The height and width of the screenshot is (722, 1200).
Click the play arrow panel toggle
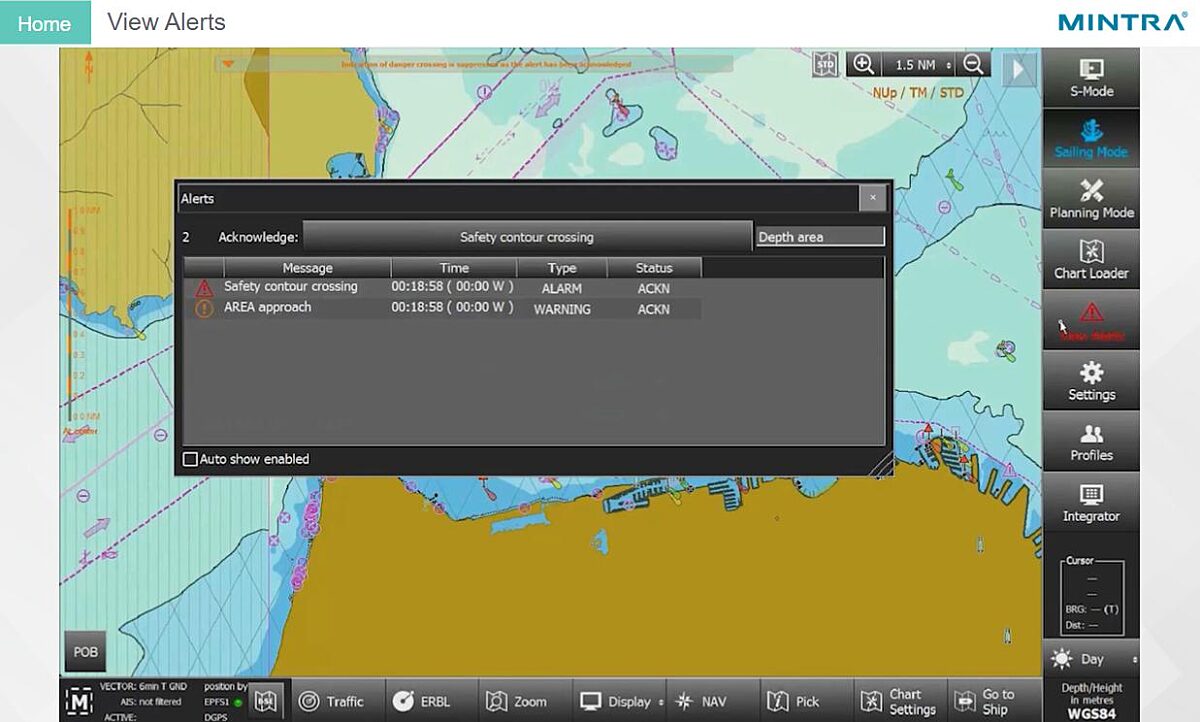pos(1019,69)
